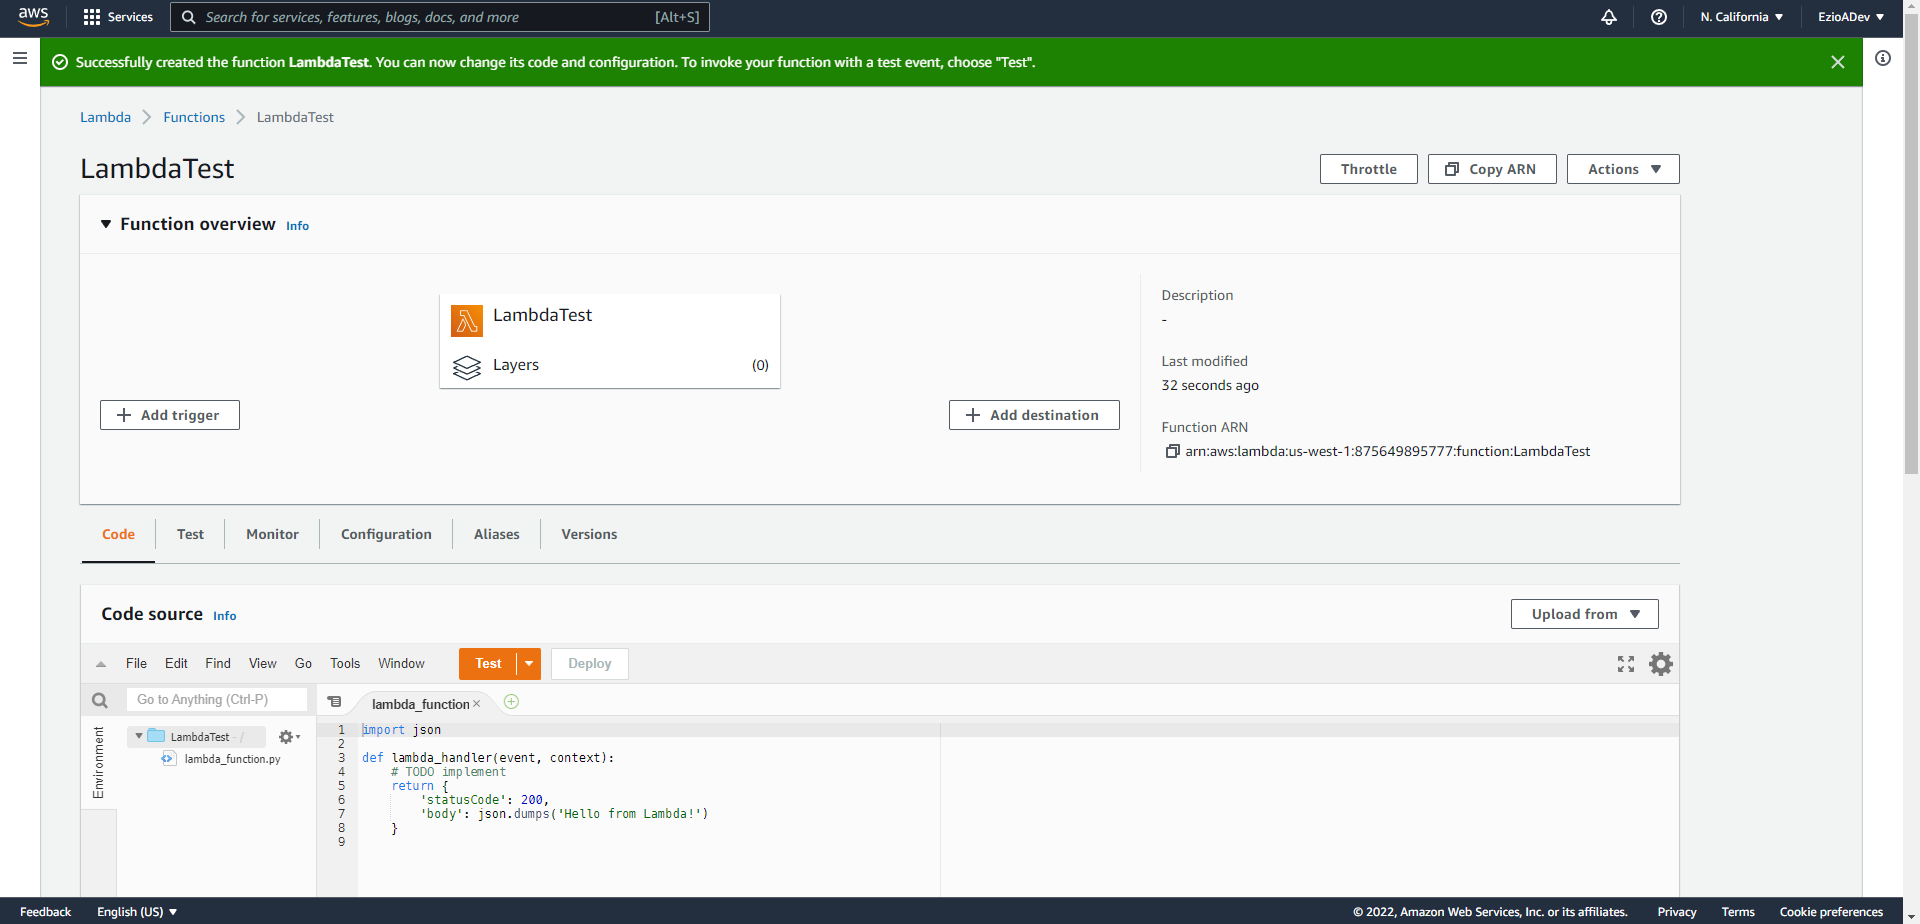Click the LambdaTest folder icon
Image resolution: width=1920 pixels, height=924 pixels.
coord(156,736)
